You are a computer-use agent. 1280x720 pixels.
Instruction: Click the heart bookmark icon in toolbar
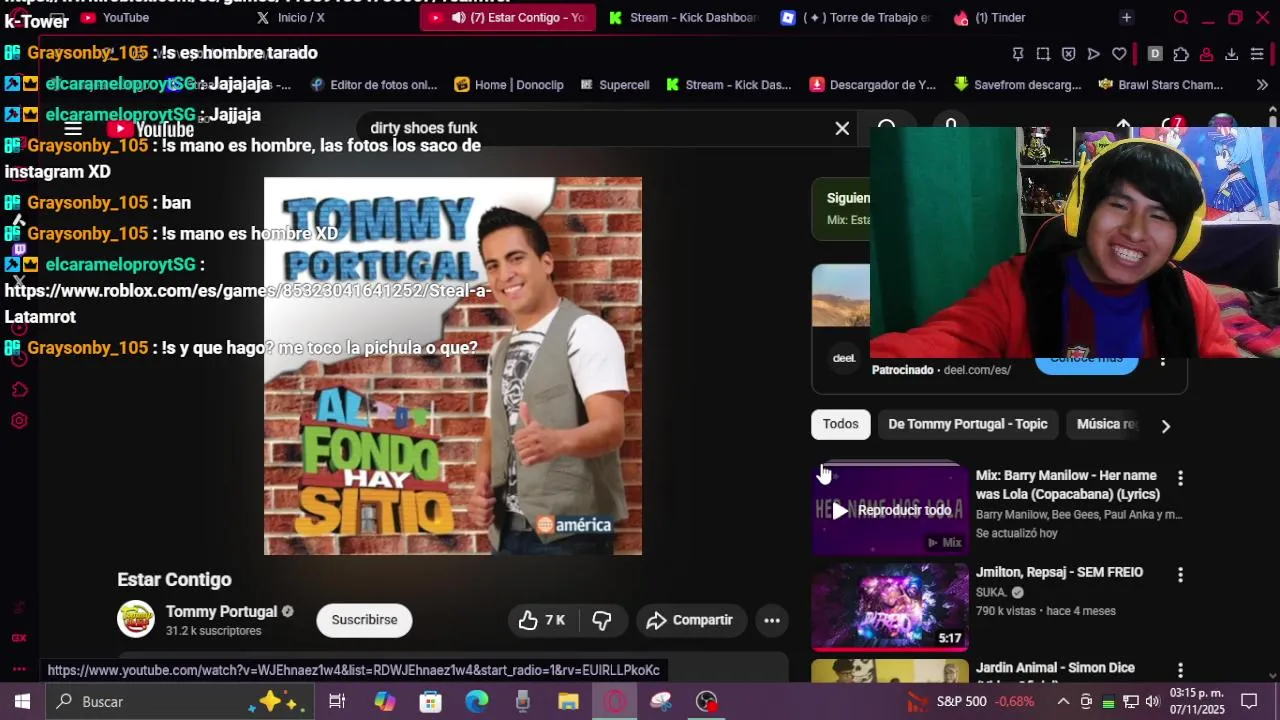[x=1119, y=54]
